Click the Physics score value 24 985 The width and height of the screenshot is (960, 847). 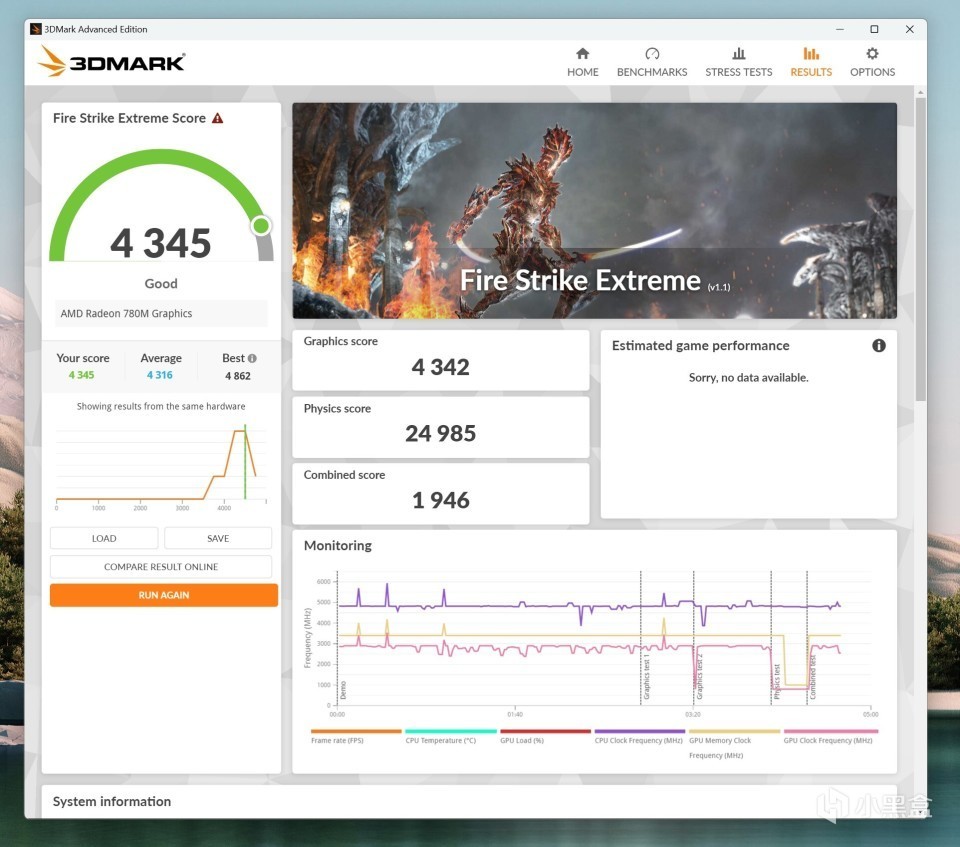[440, 433]
